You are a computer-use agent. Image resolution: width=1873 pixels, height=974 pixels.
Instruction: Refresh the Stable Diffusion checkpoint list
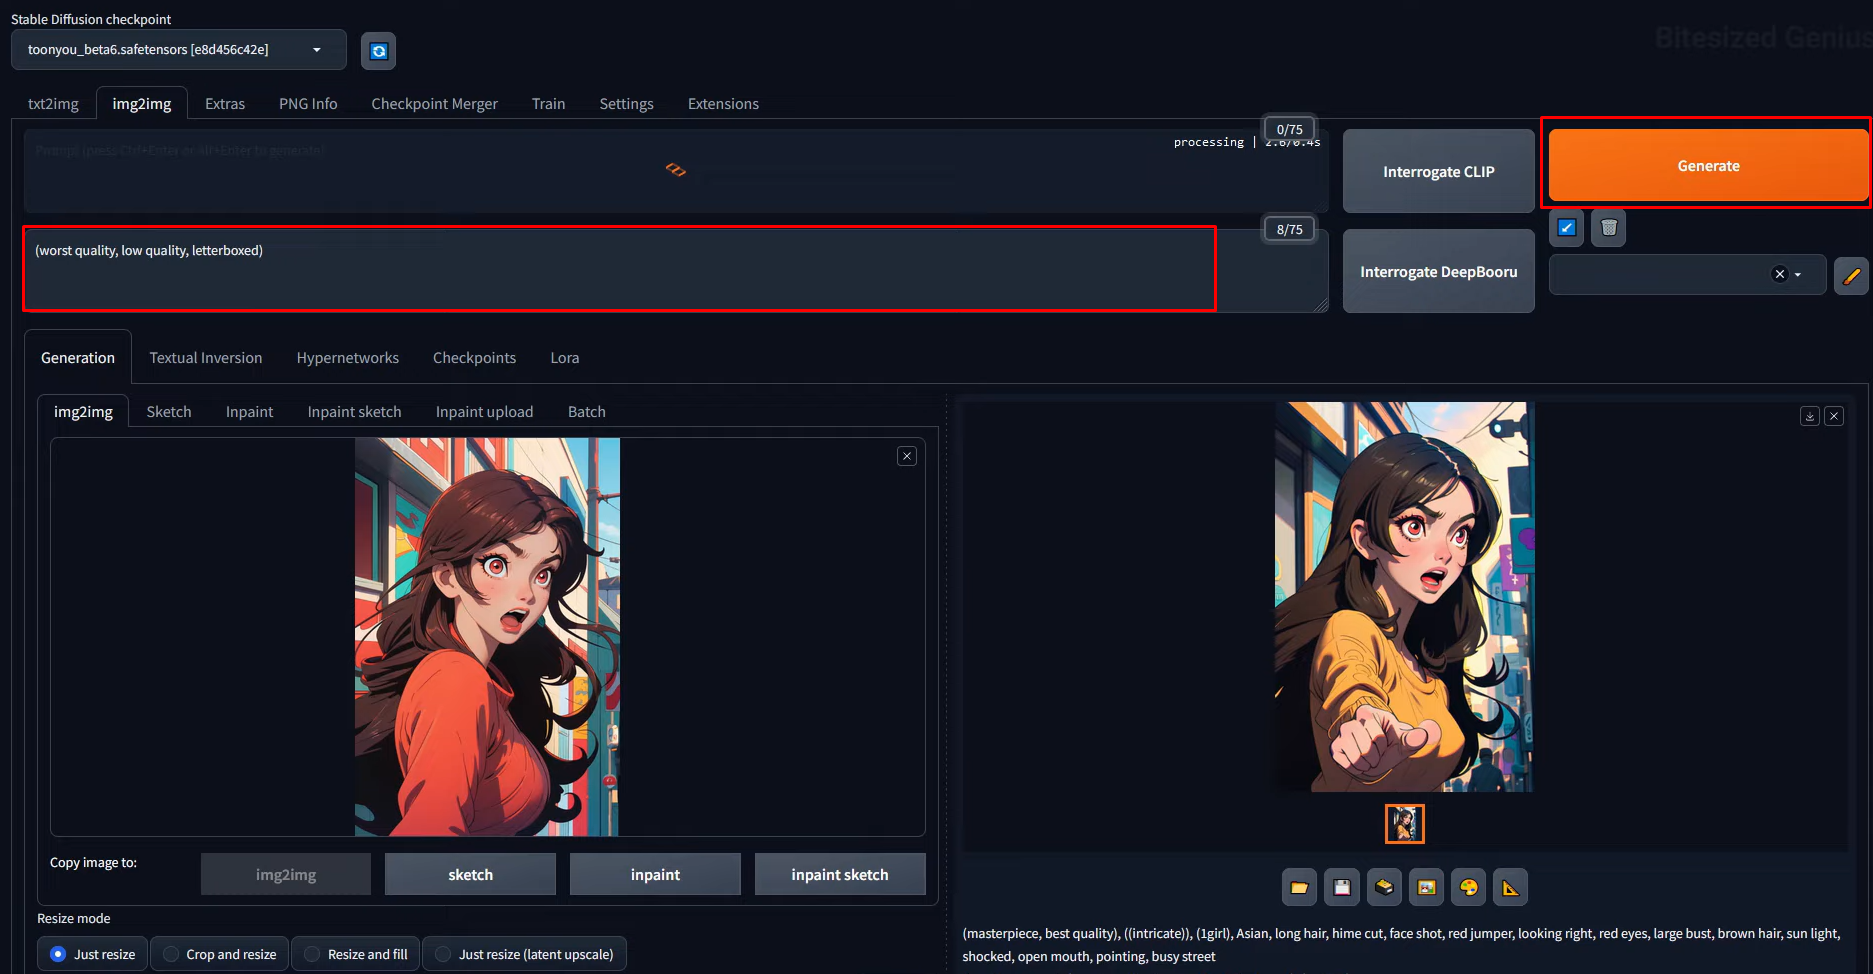(x=378, y=50)
